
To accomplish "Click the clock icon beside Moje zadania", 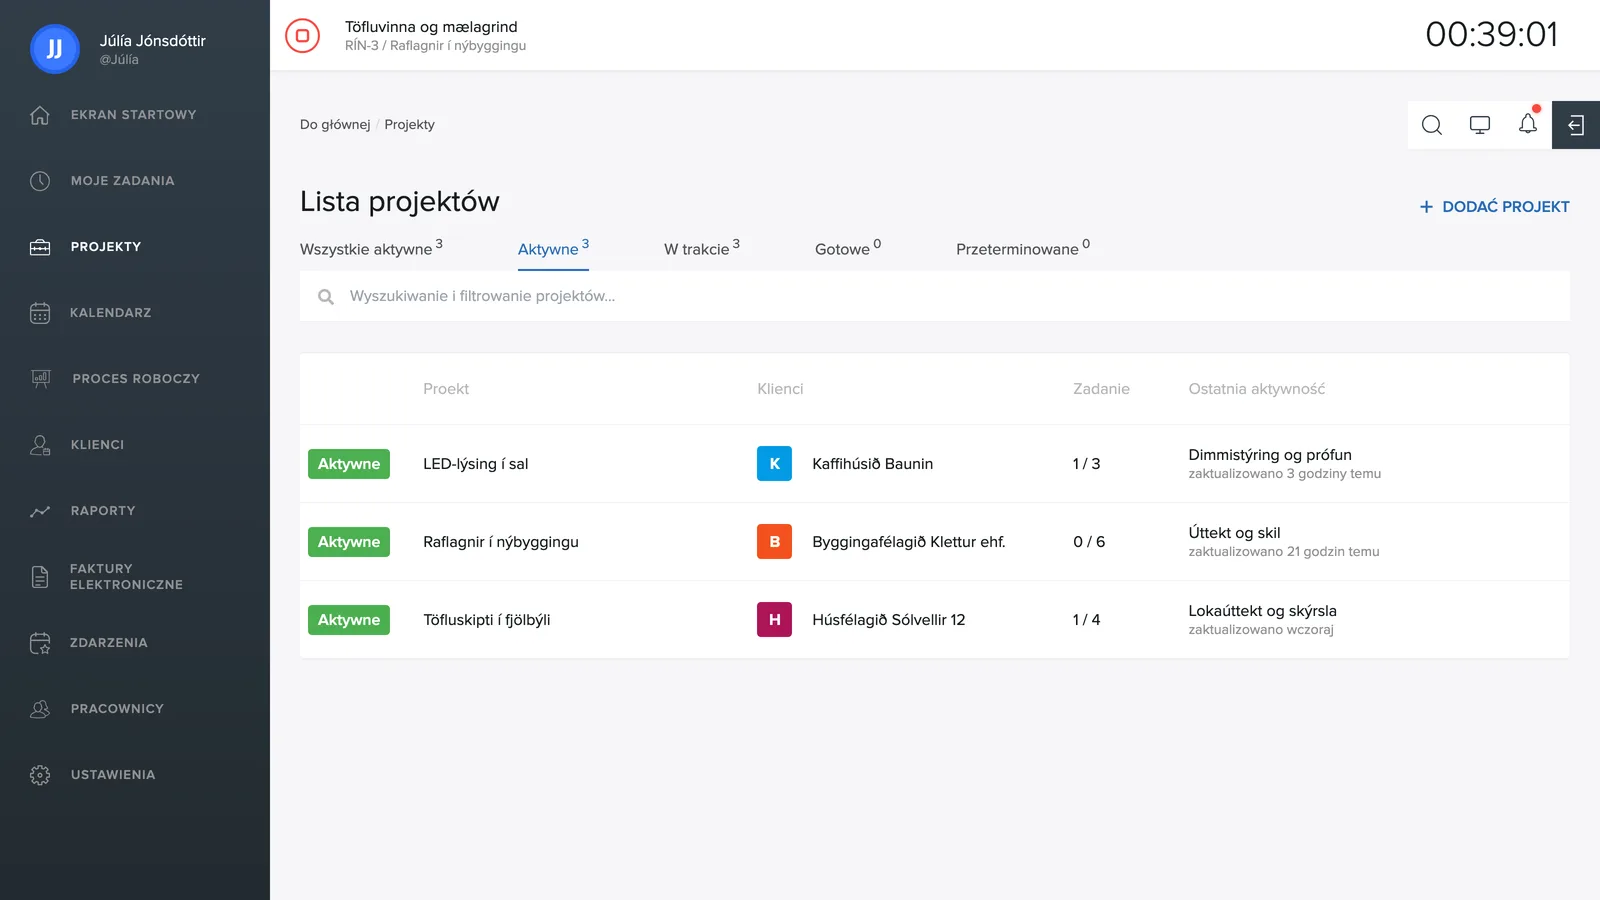I will coord(40,181).
